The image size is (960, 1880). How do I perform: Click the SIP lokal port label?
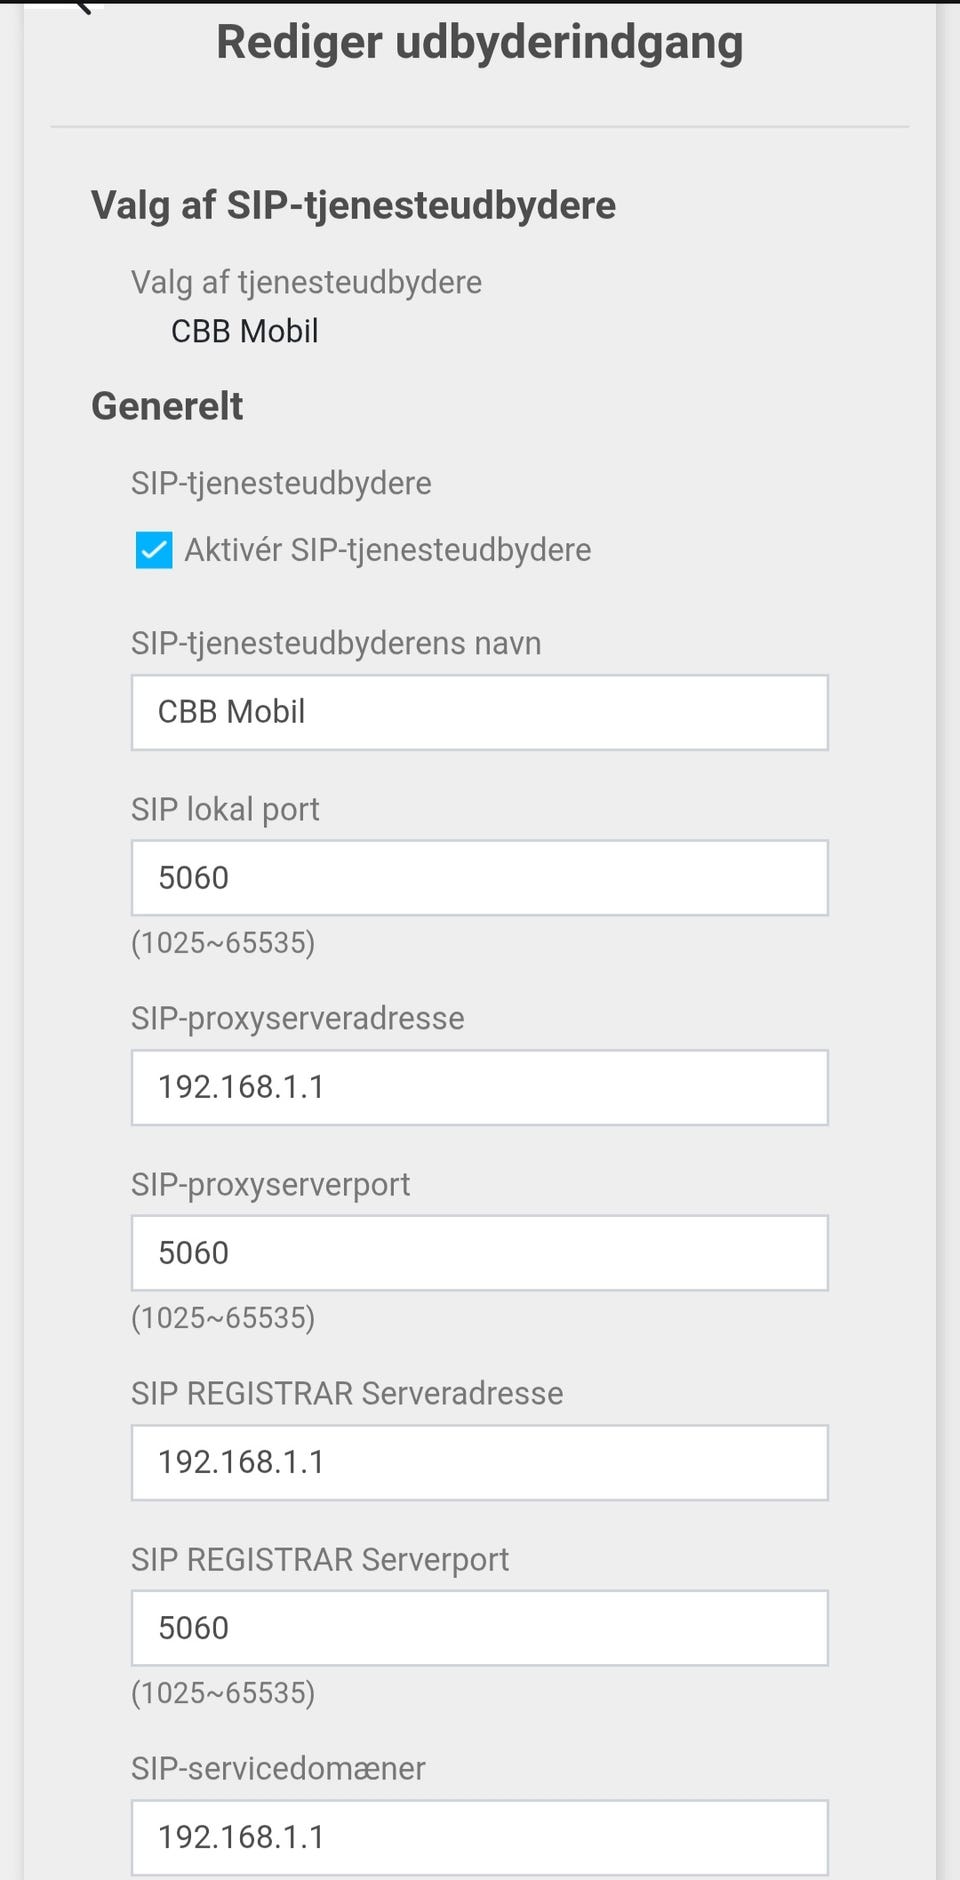point(225,809)
